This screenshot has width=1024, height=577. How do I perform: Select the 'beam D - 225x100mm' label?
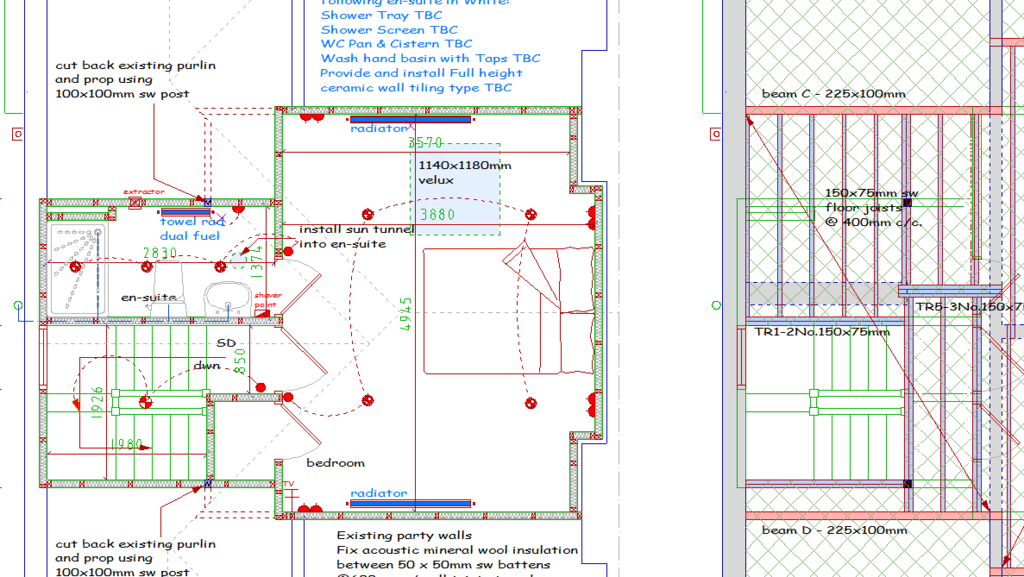[x=833, y=529]
